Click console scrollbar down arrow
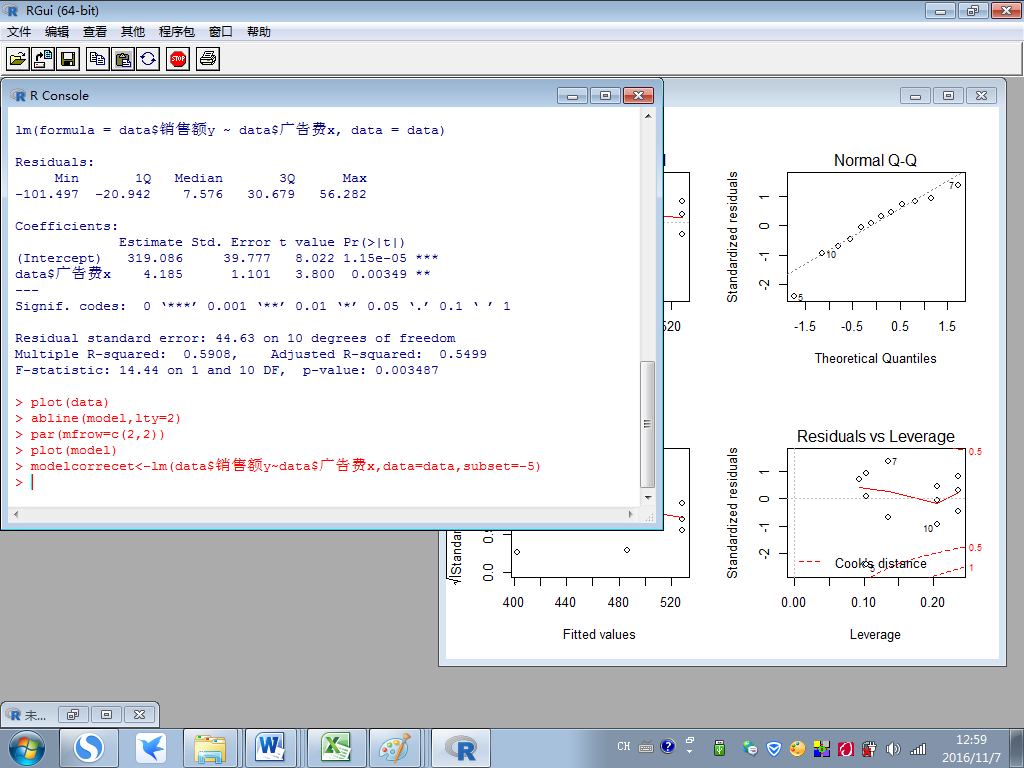 click(648, 498)
